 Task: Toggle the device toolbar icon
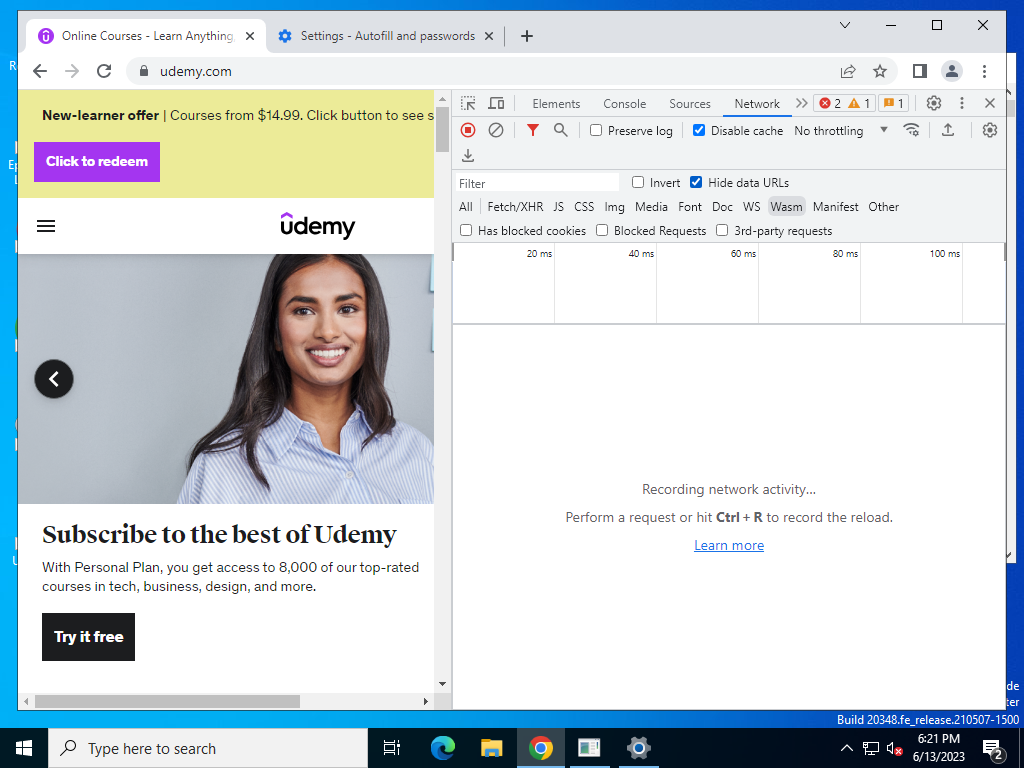[496, 103]
